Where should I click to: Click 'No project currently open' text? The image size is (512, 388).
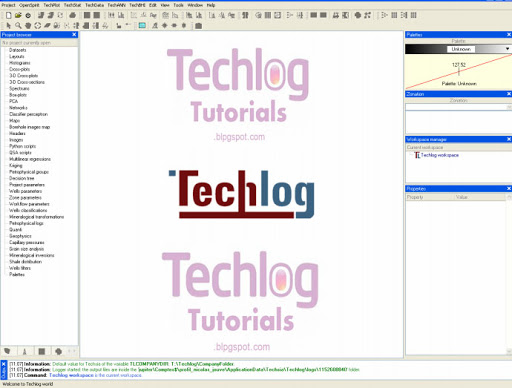(x=26, y=43)
